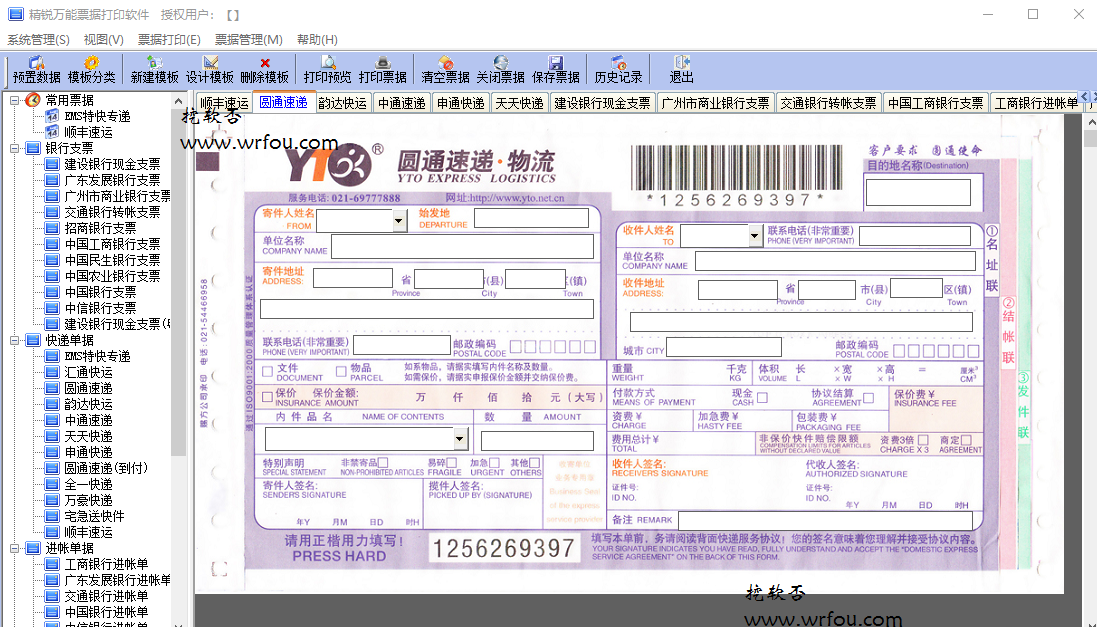Select 顺丰速运 under 常用票据

[x=88, y=132]
